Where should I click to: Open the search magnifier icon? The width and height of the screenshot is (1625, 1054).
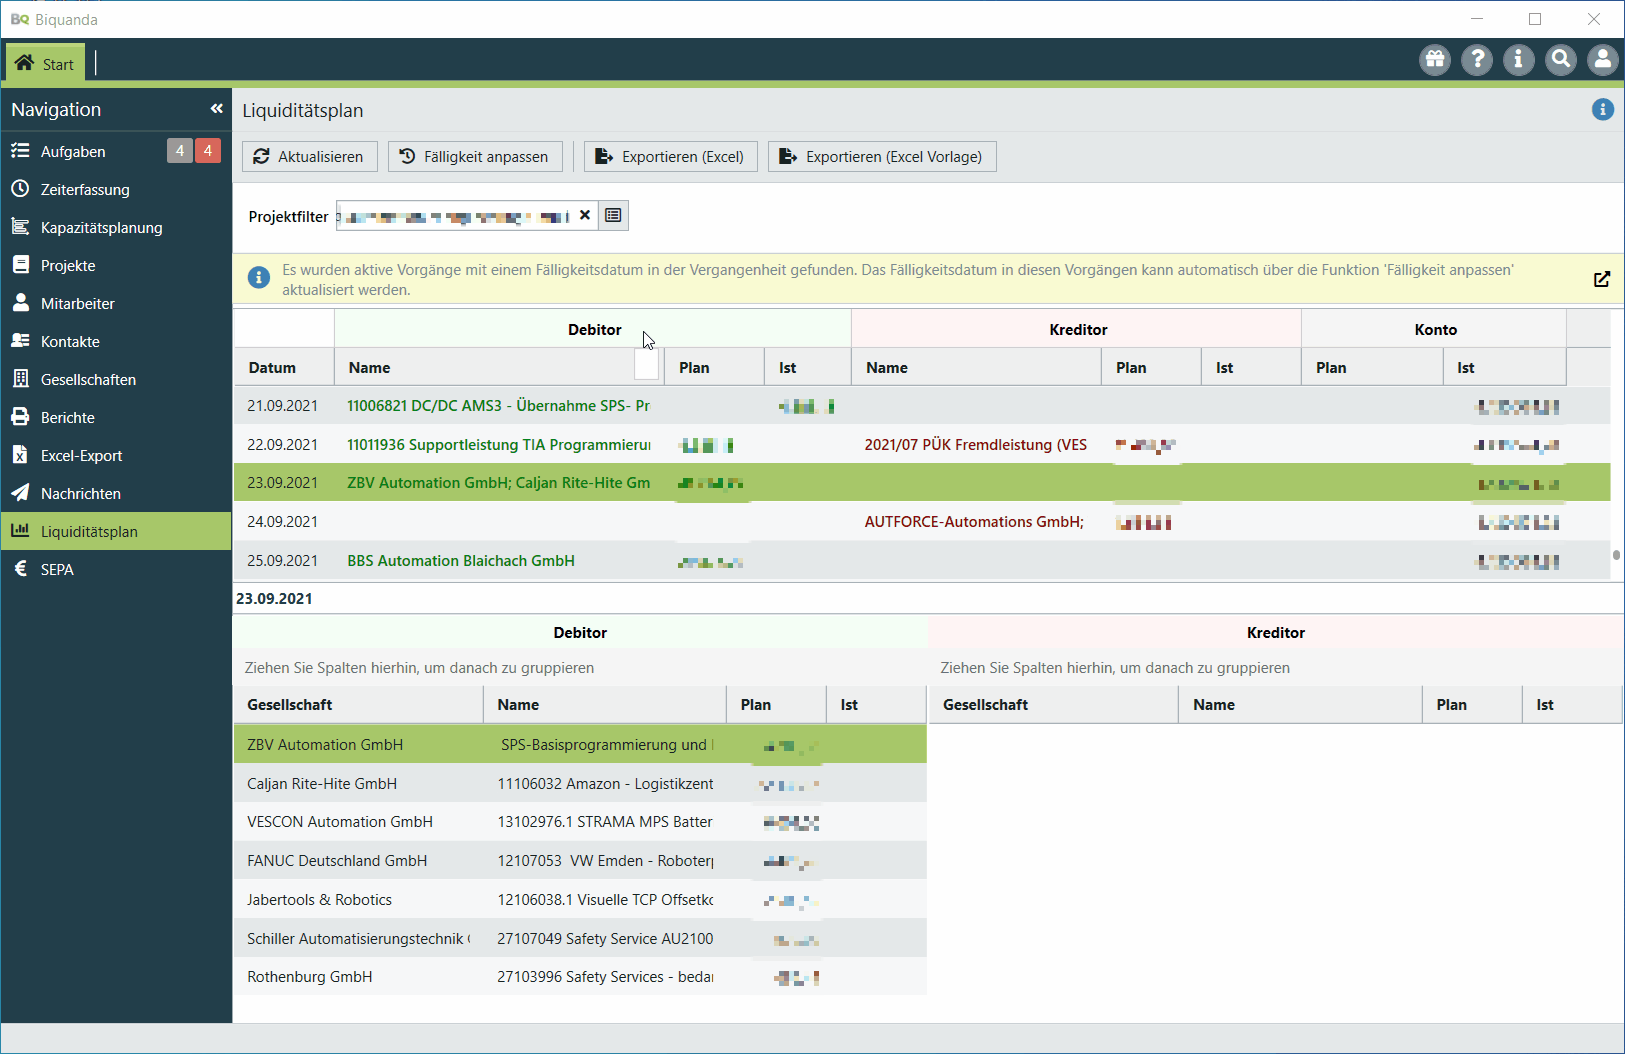(1560, 60)
